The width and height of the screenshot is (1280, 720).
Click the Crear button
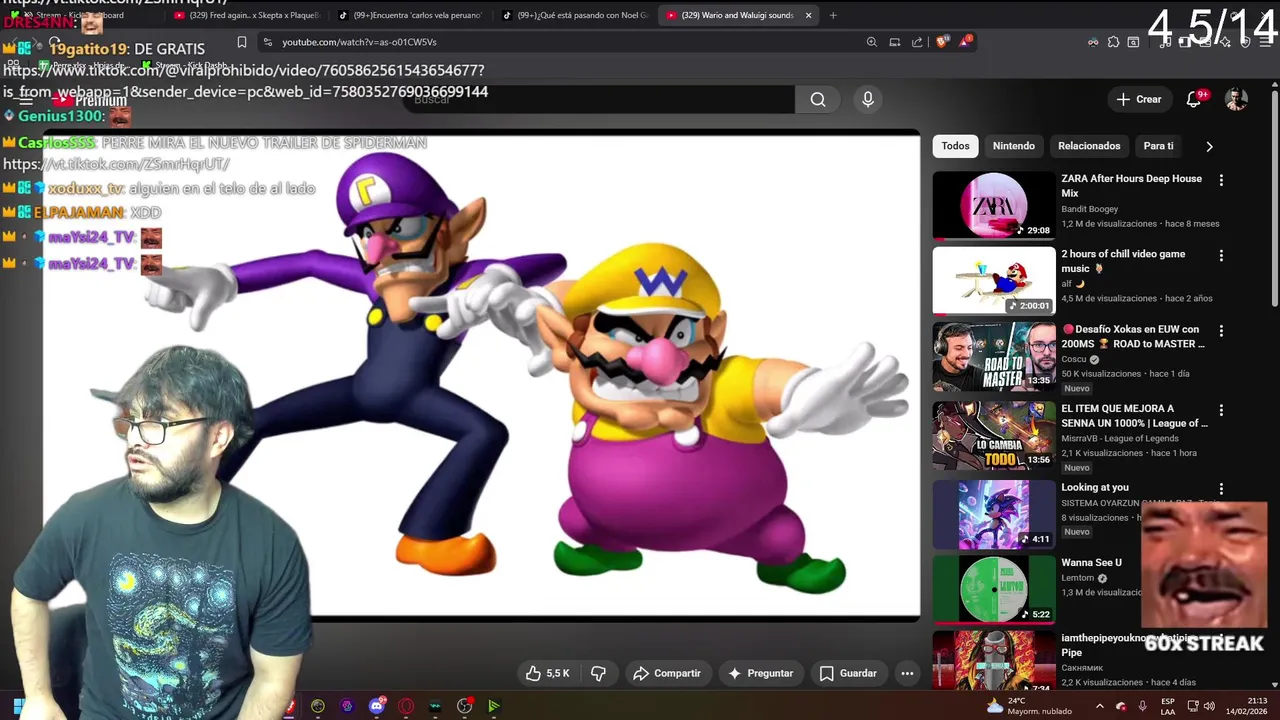pos(1139,99)
